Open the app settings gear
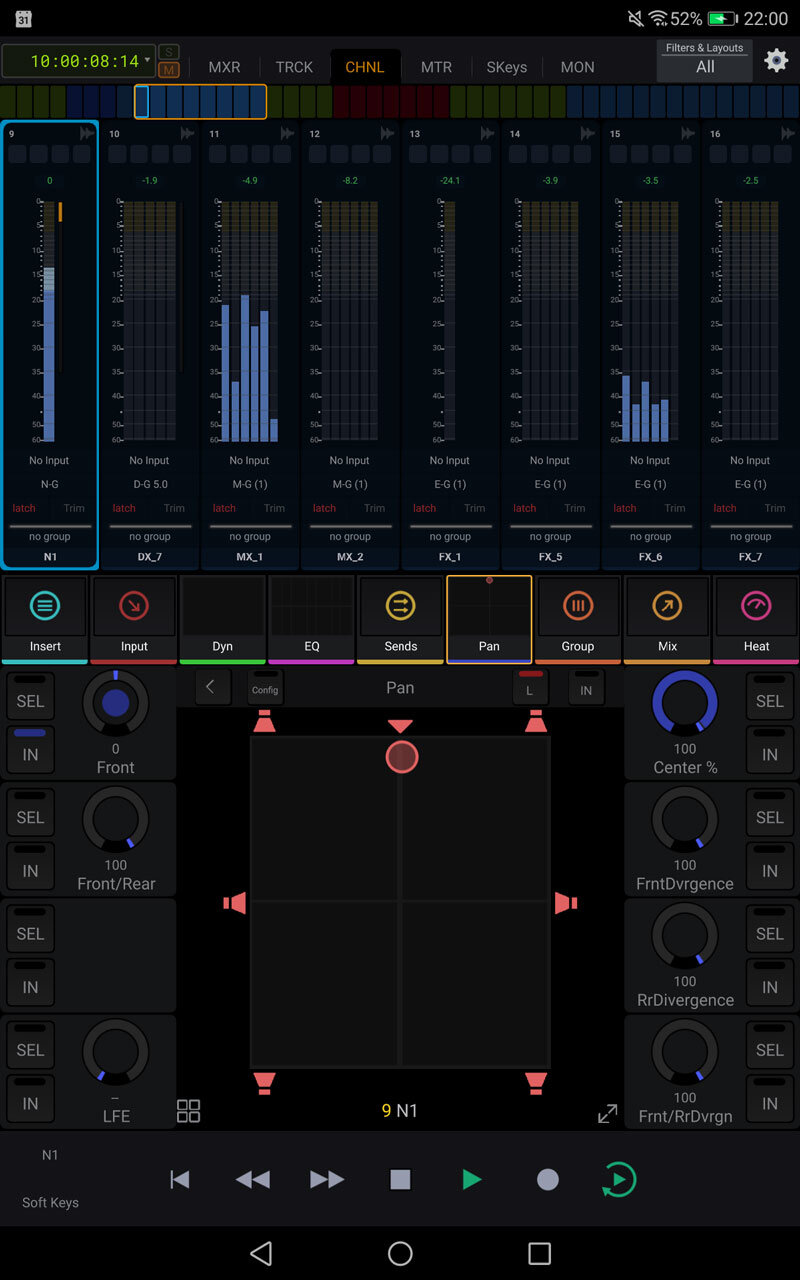800x1280 pixels. coord(775,61)
